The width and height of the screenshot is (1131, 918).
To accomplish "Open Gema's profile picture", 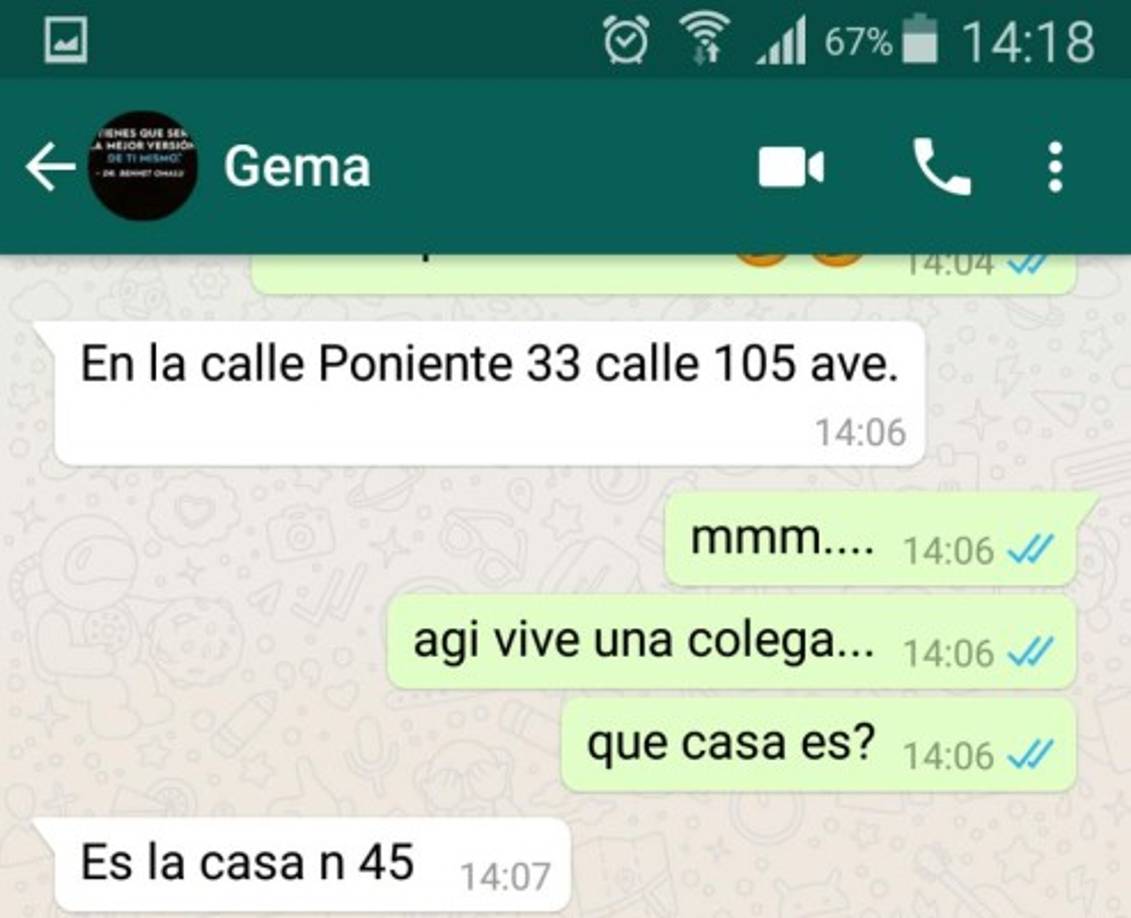I will 143,165.
